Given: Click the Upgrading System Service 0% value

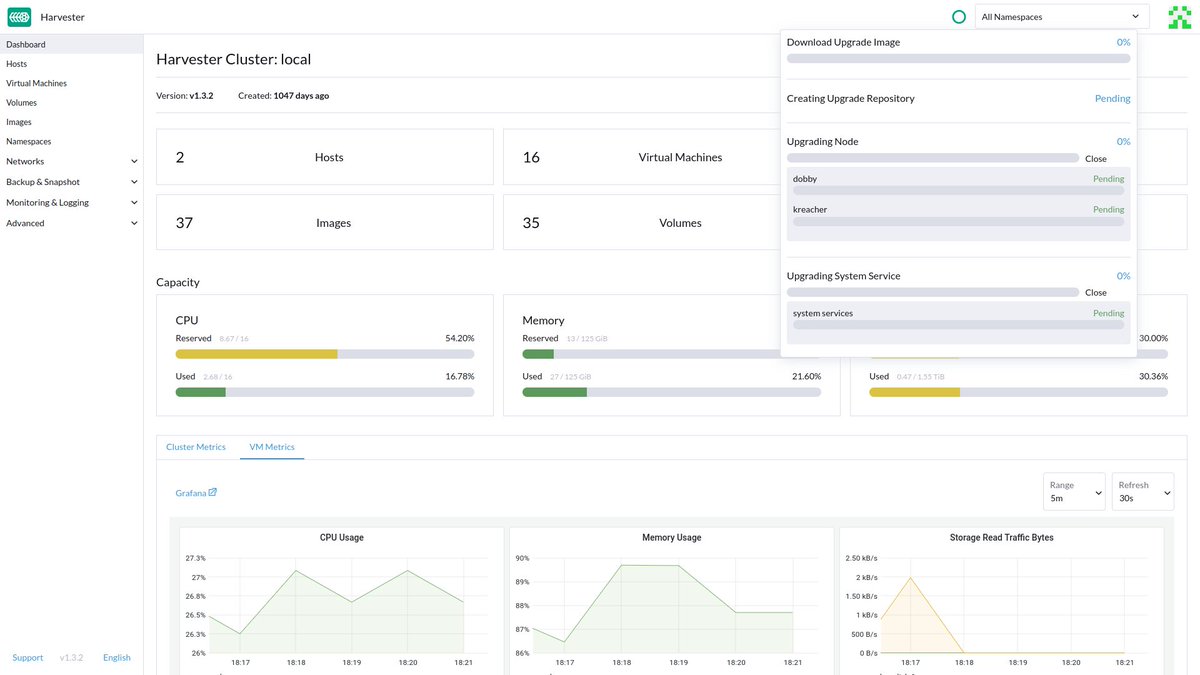Looking at the screenshot, I should click(x=1124, y=276).
